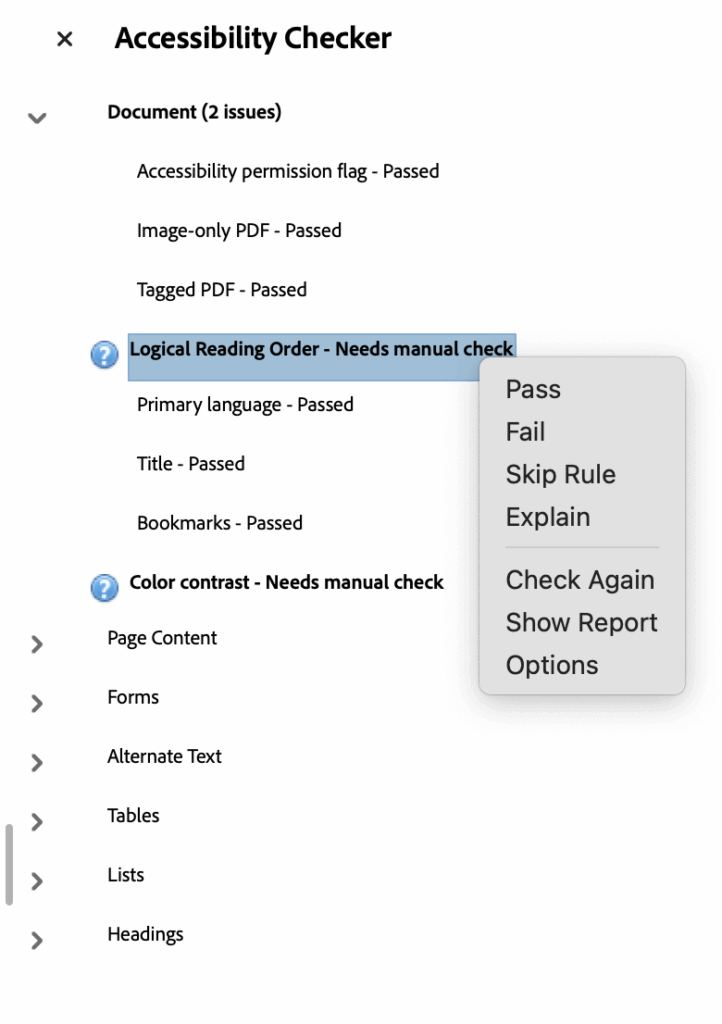Select the Bookmarks - Passed item
This screenshot has height=1024, width=722.
coord(219,522)
